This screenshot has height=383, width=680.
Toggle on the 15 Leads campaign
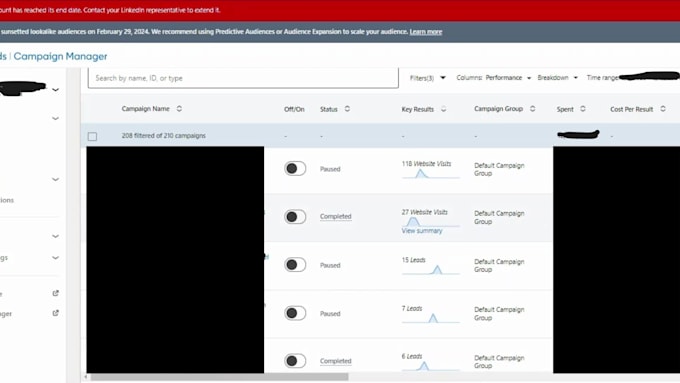295,265
